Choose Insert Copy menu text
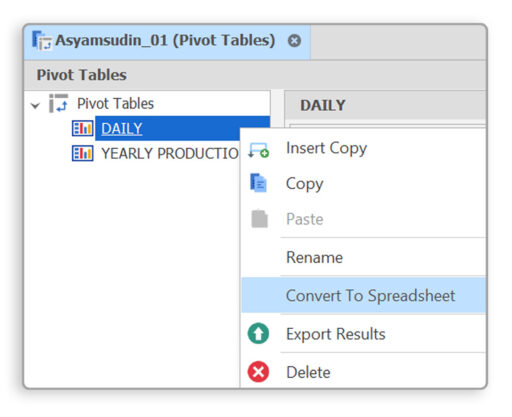This screenshot has width=512, height=417. click(326, 148)
